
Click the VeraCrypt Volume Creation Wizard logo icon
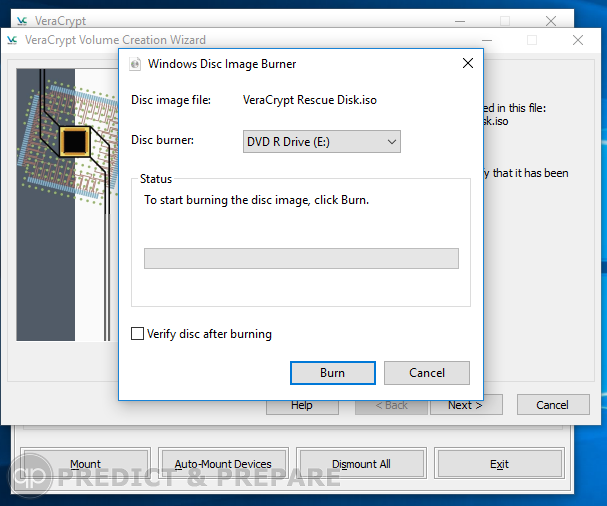(12, 40)
